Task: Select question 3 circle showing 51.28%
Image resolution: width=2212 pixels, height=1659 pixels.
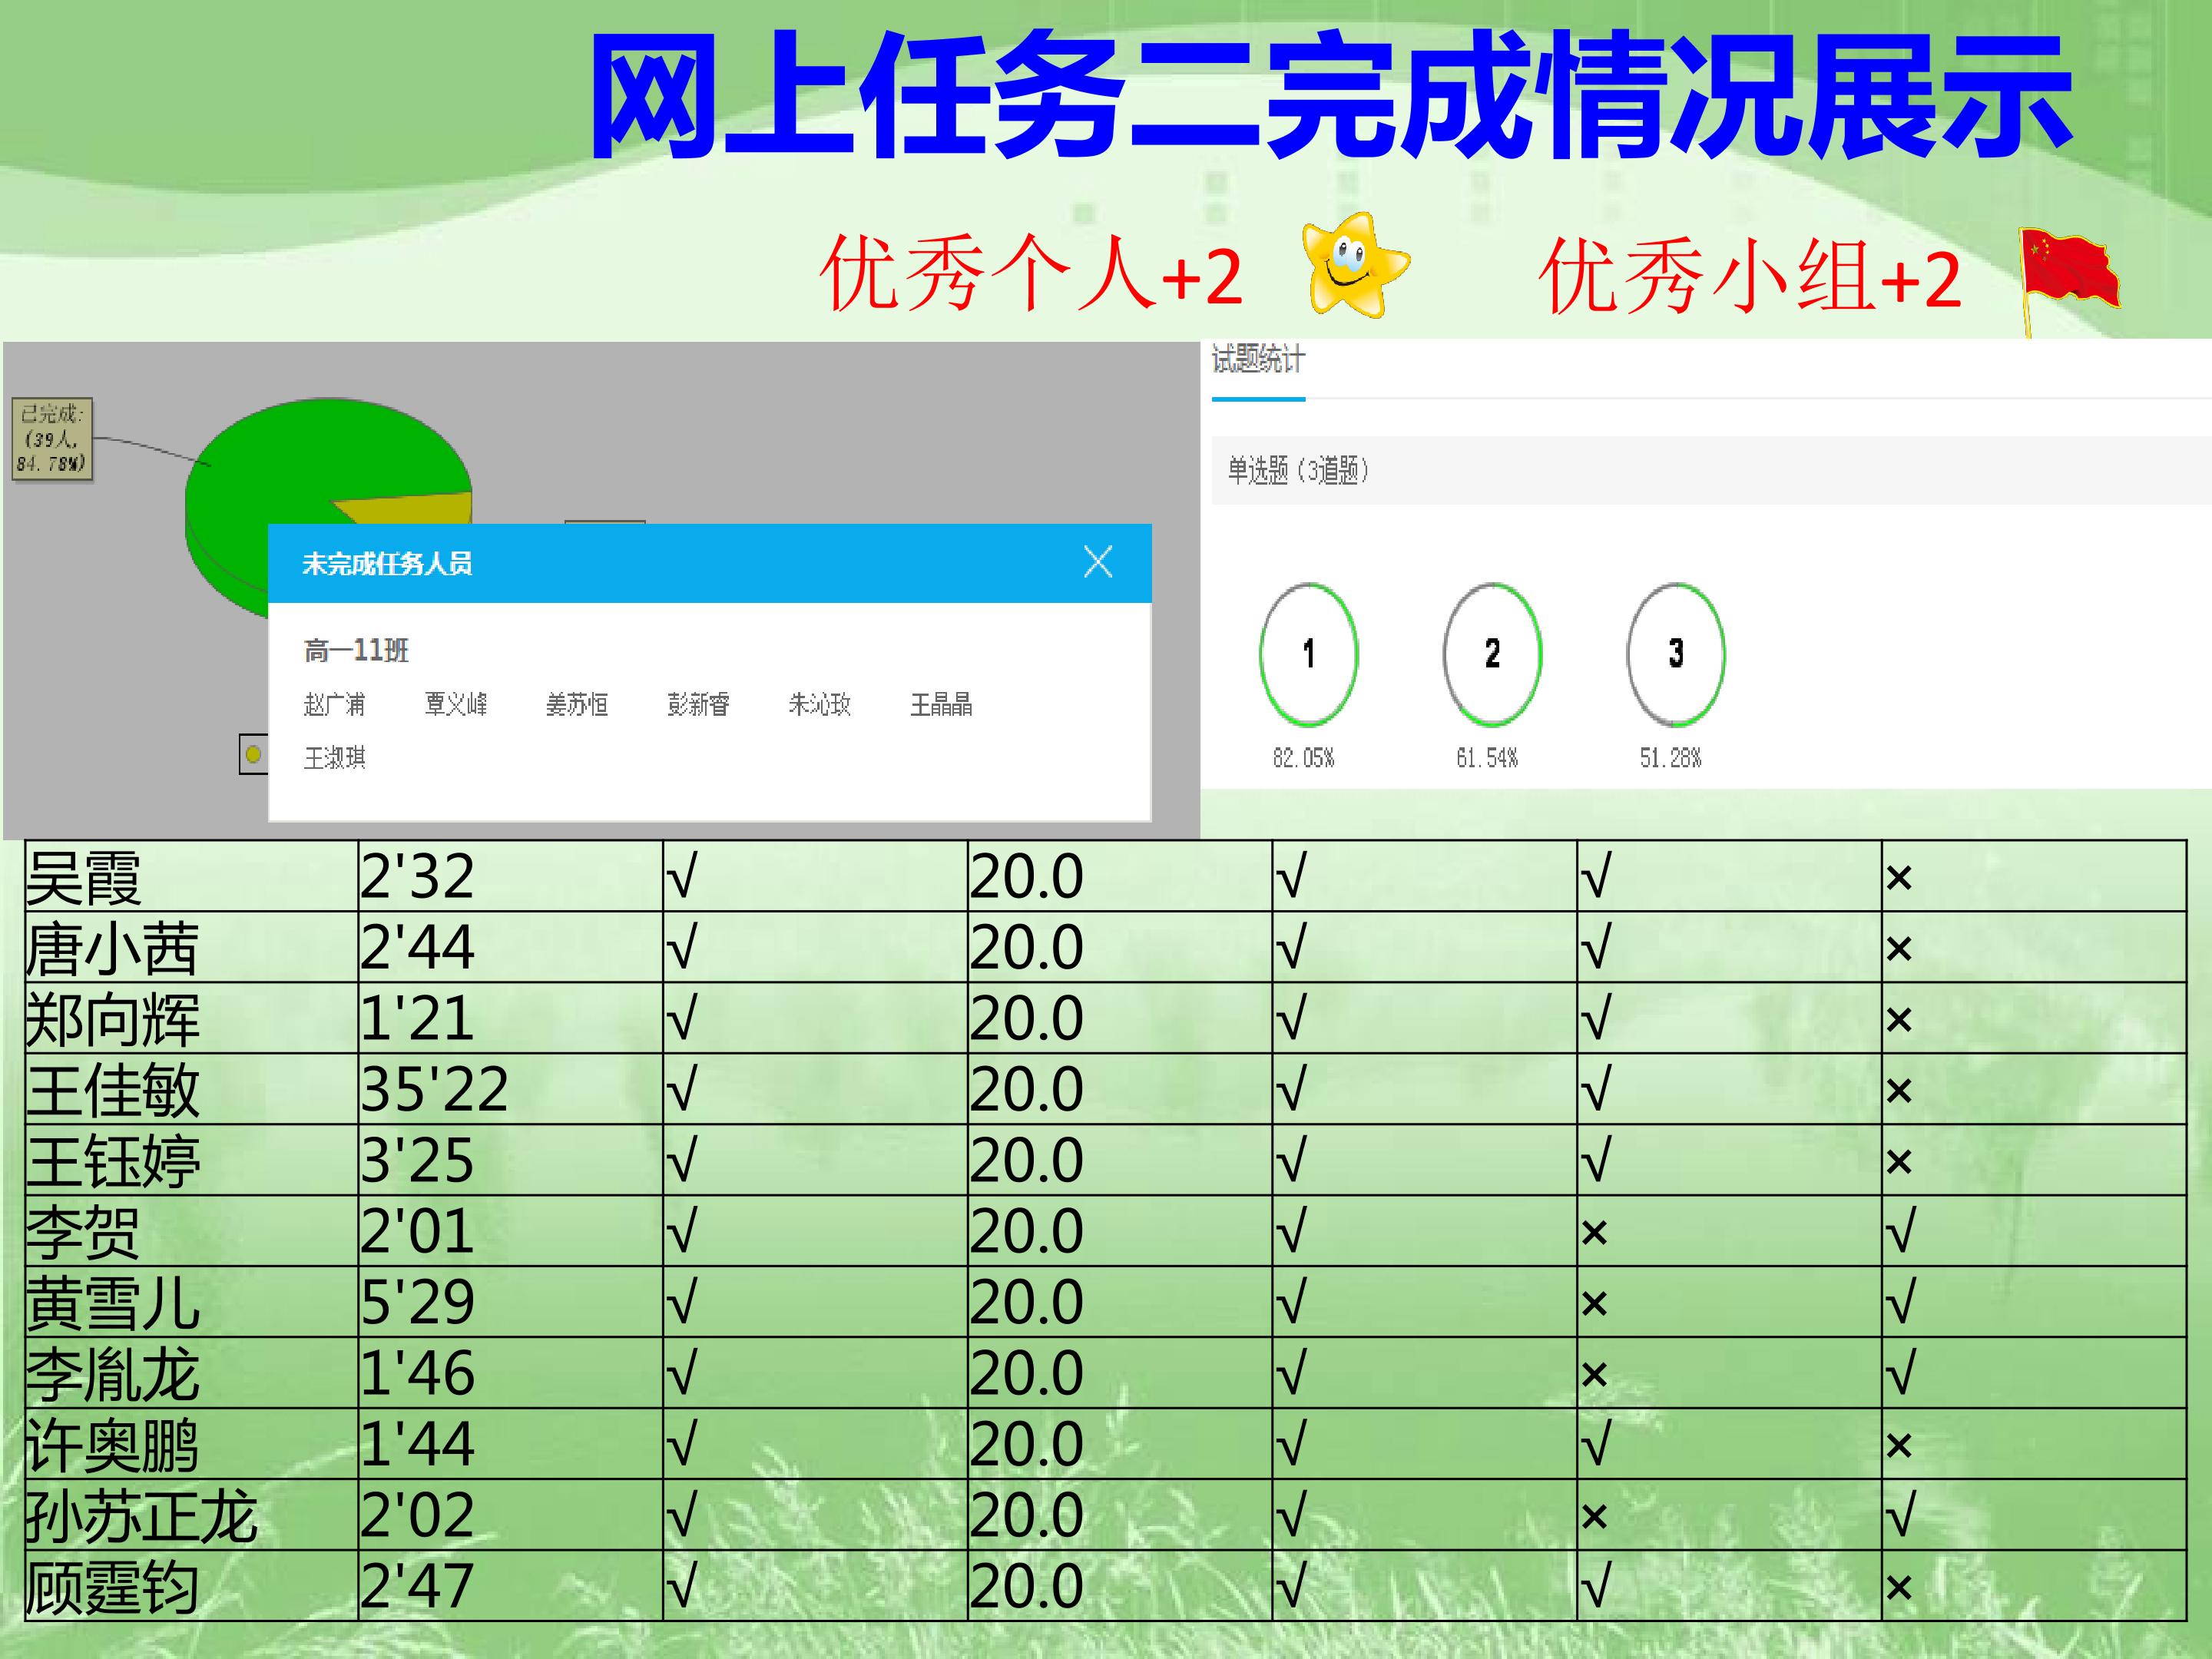Action: pyautogui.click(x=1676, y=654)
